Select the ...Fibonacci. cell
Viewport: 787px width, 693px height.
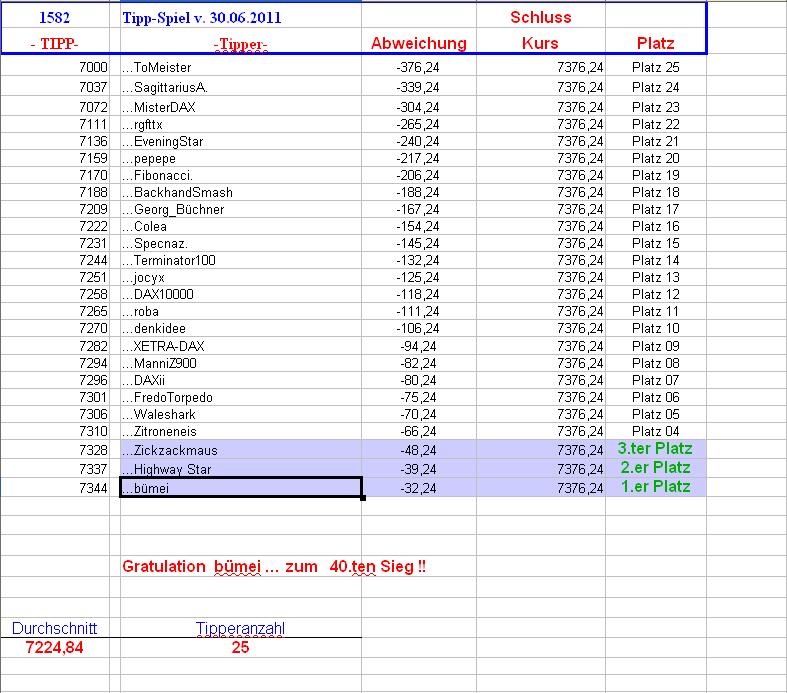(240, 176)
